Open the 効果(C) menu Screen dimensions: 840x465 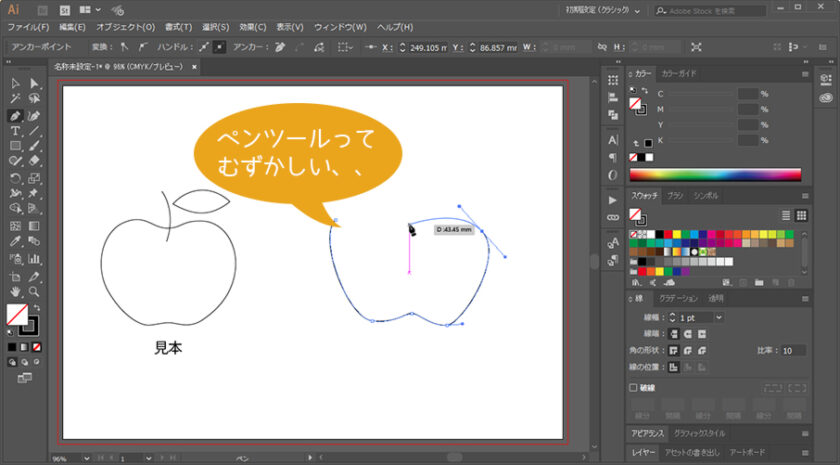(253, 27)
